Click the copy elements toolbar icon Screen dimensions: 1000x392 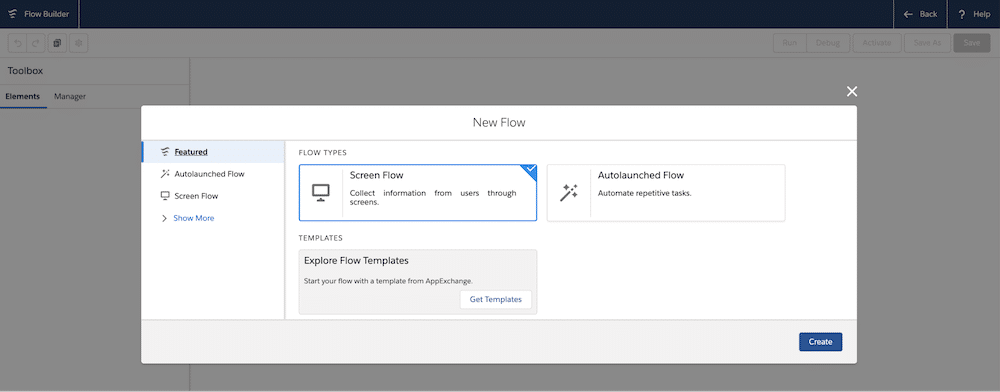click(57, 43)
